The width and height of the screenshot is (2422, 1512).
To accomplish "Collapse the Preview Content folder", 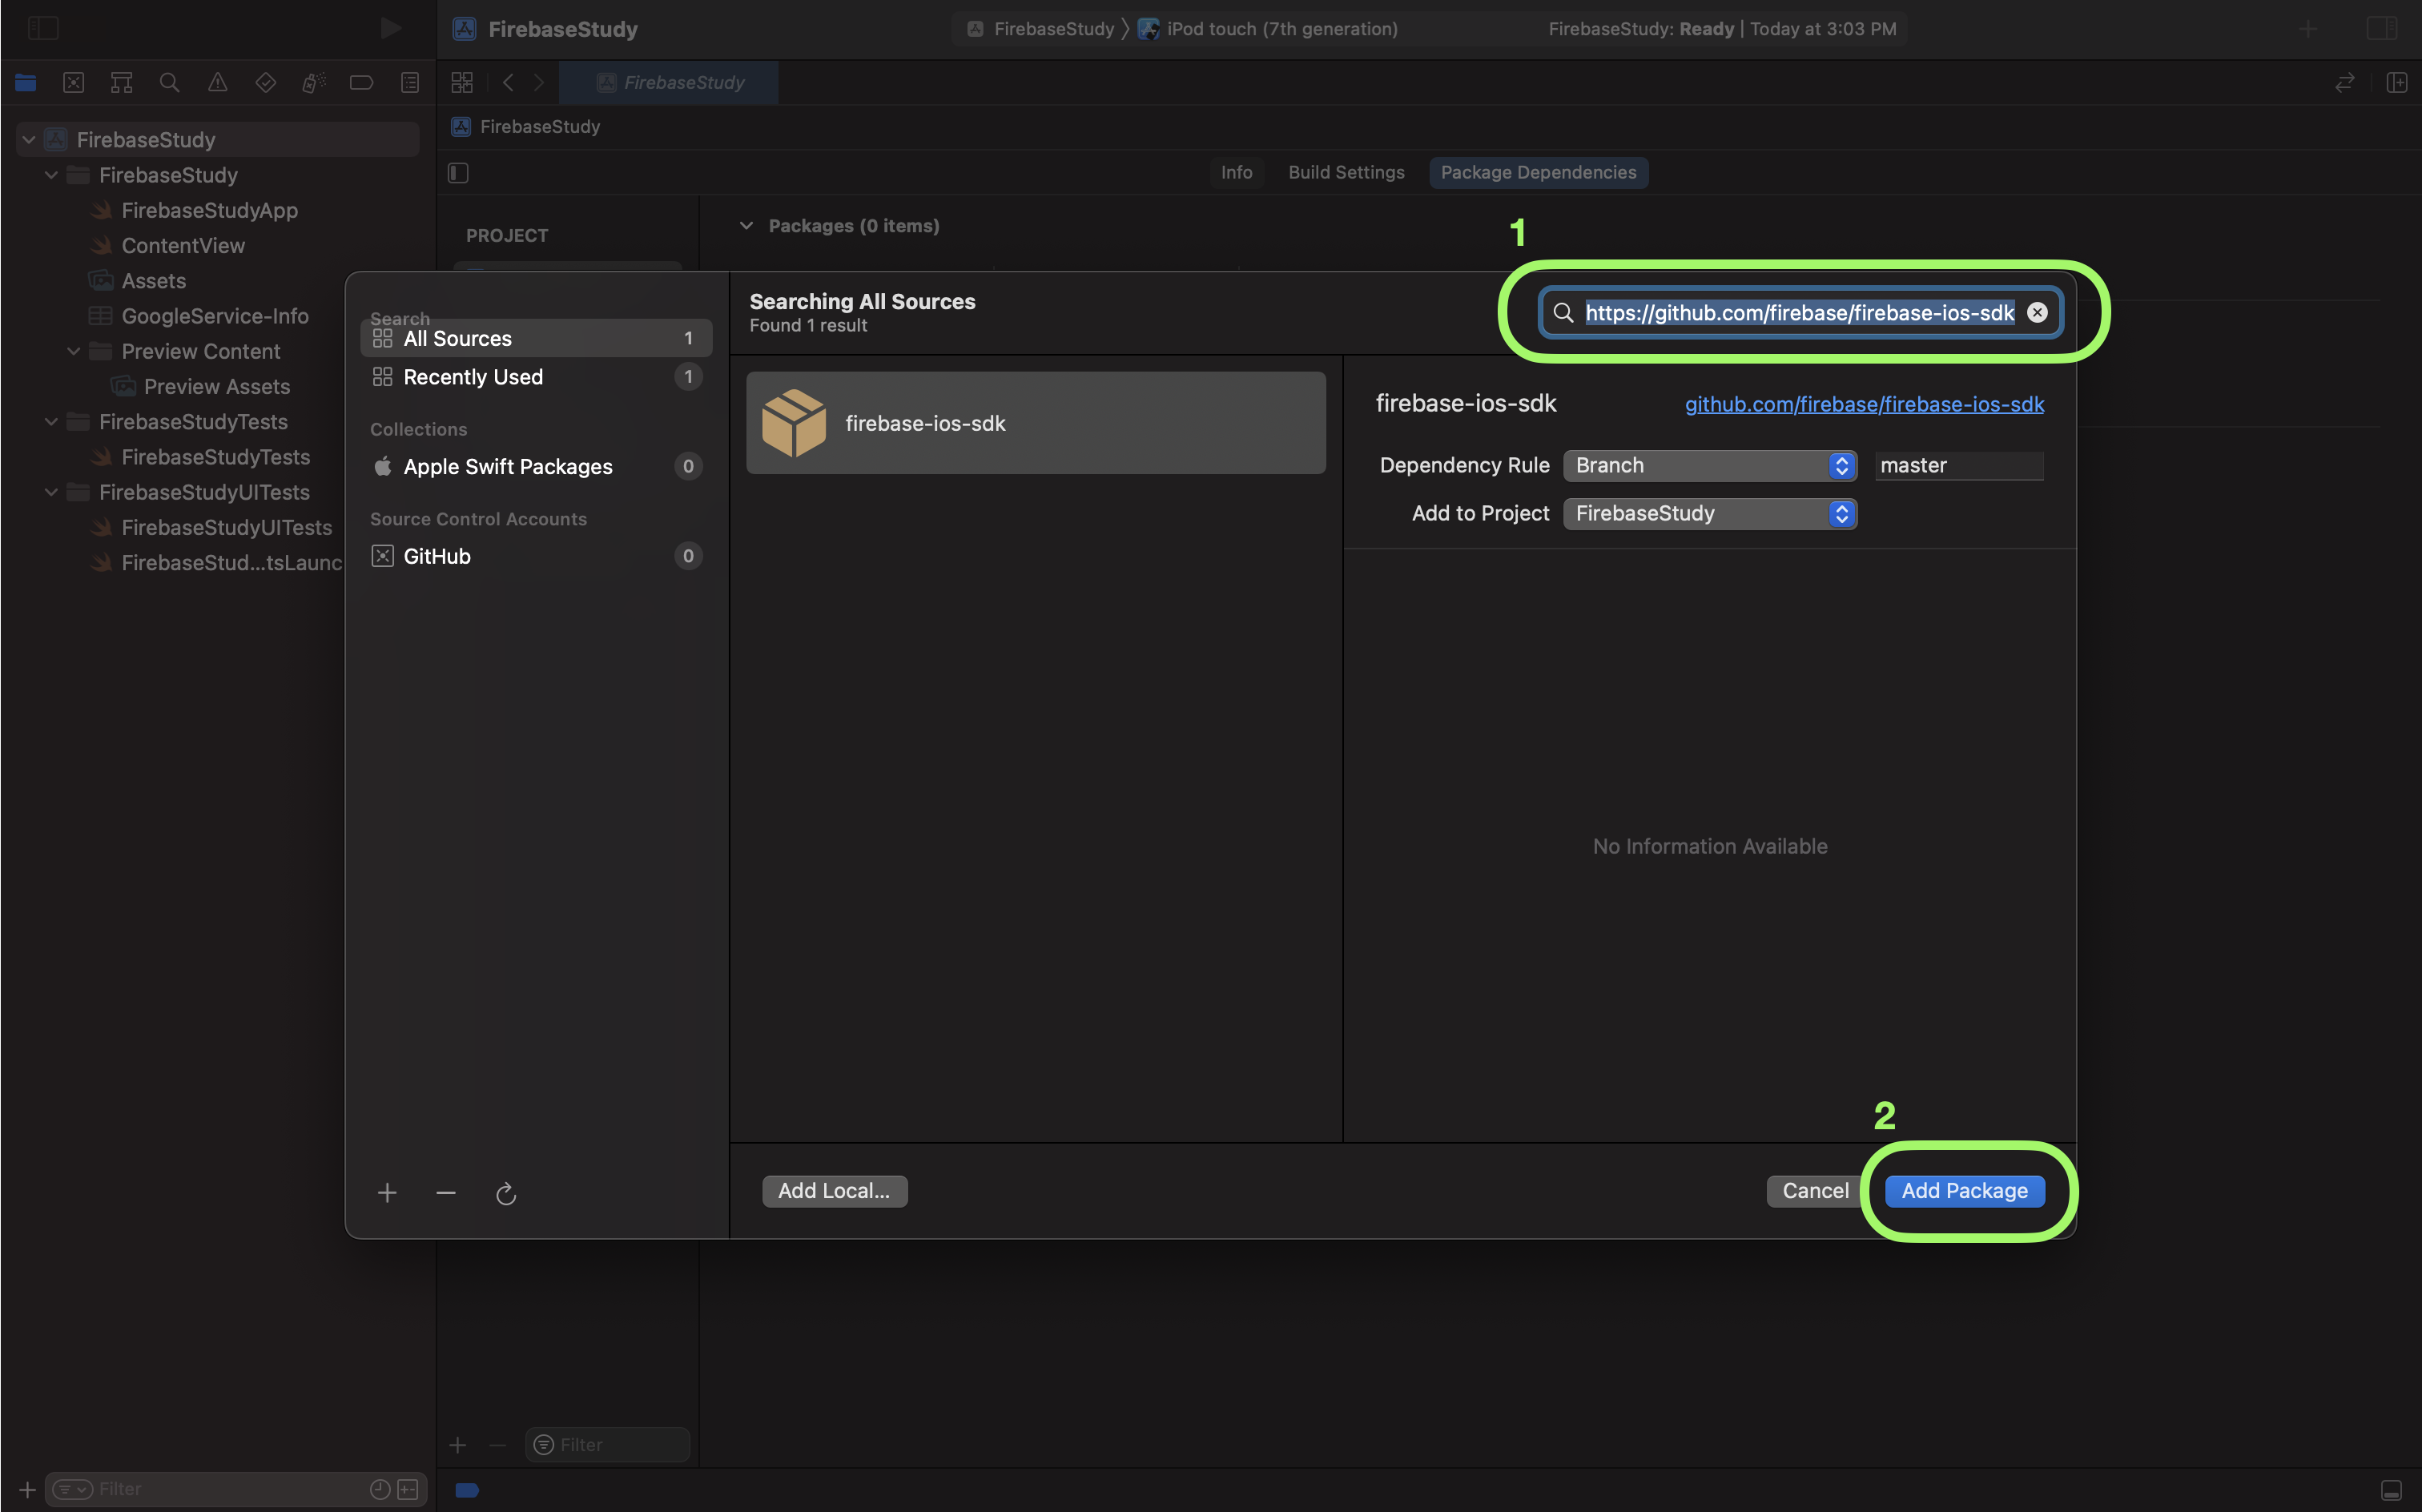I will [x=73, y=351].
